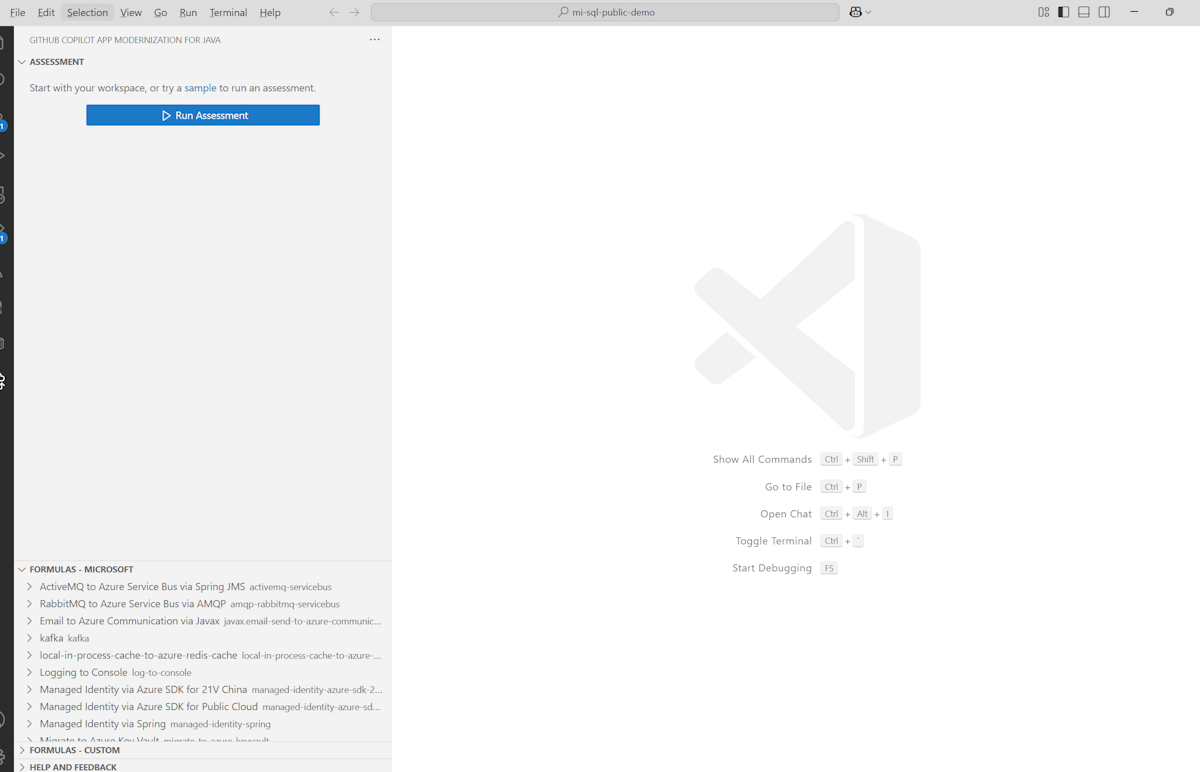The height and width of the screenshot is (772, 1200).
Task: Collapse the Assessment section
Action: 22,62
